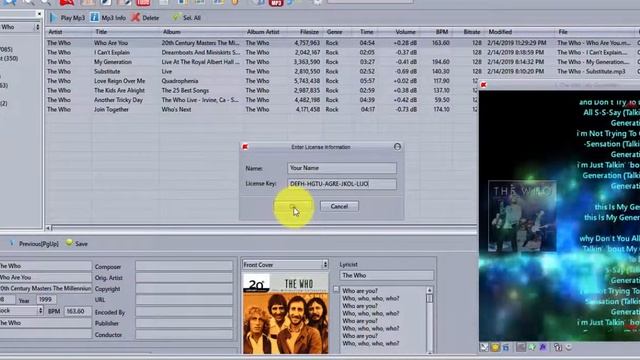Click the Who's Next album cell

coord(176,109)
